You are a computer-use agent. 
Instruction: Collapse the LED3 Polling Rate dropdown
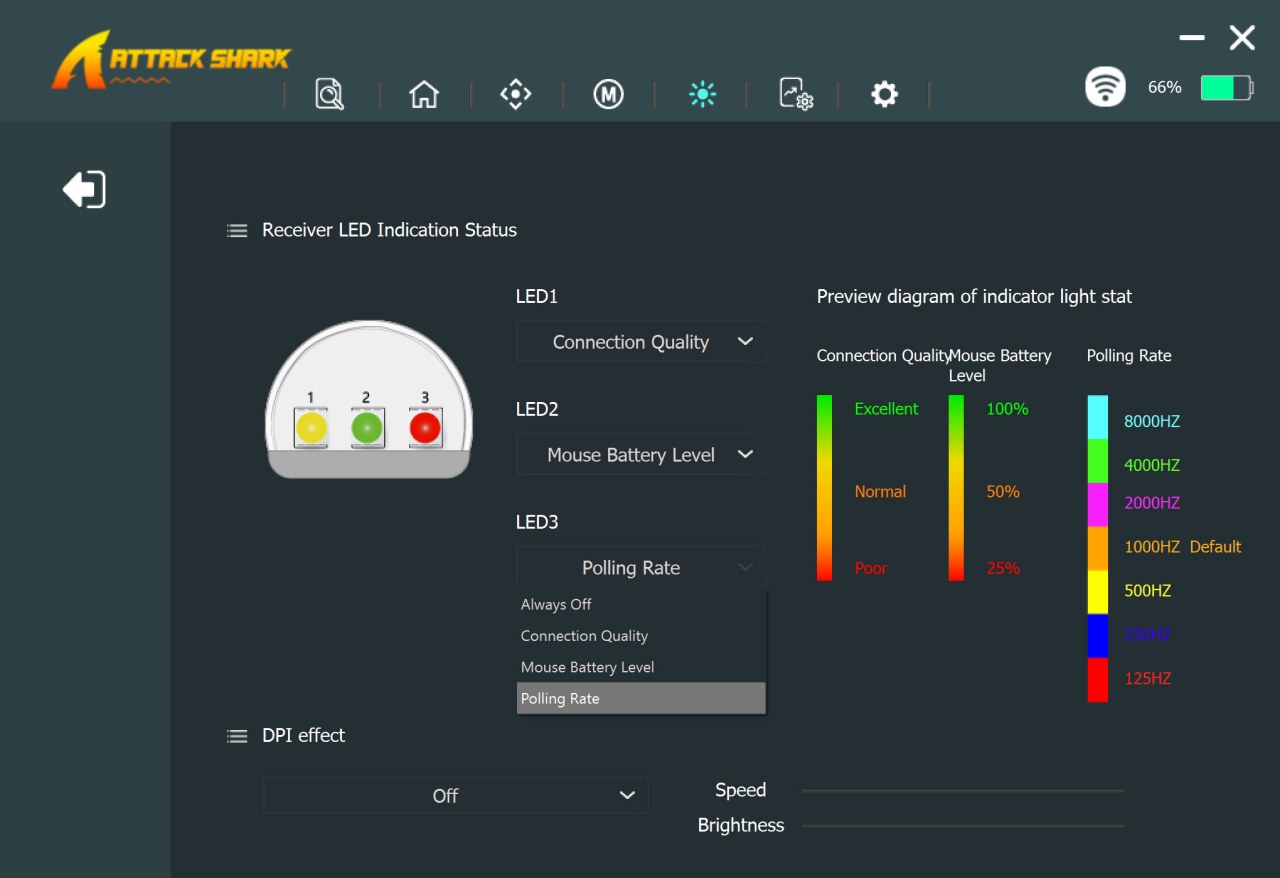641,568
